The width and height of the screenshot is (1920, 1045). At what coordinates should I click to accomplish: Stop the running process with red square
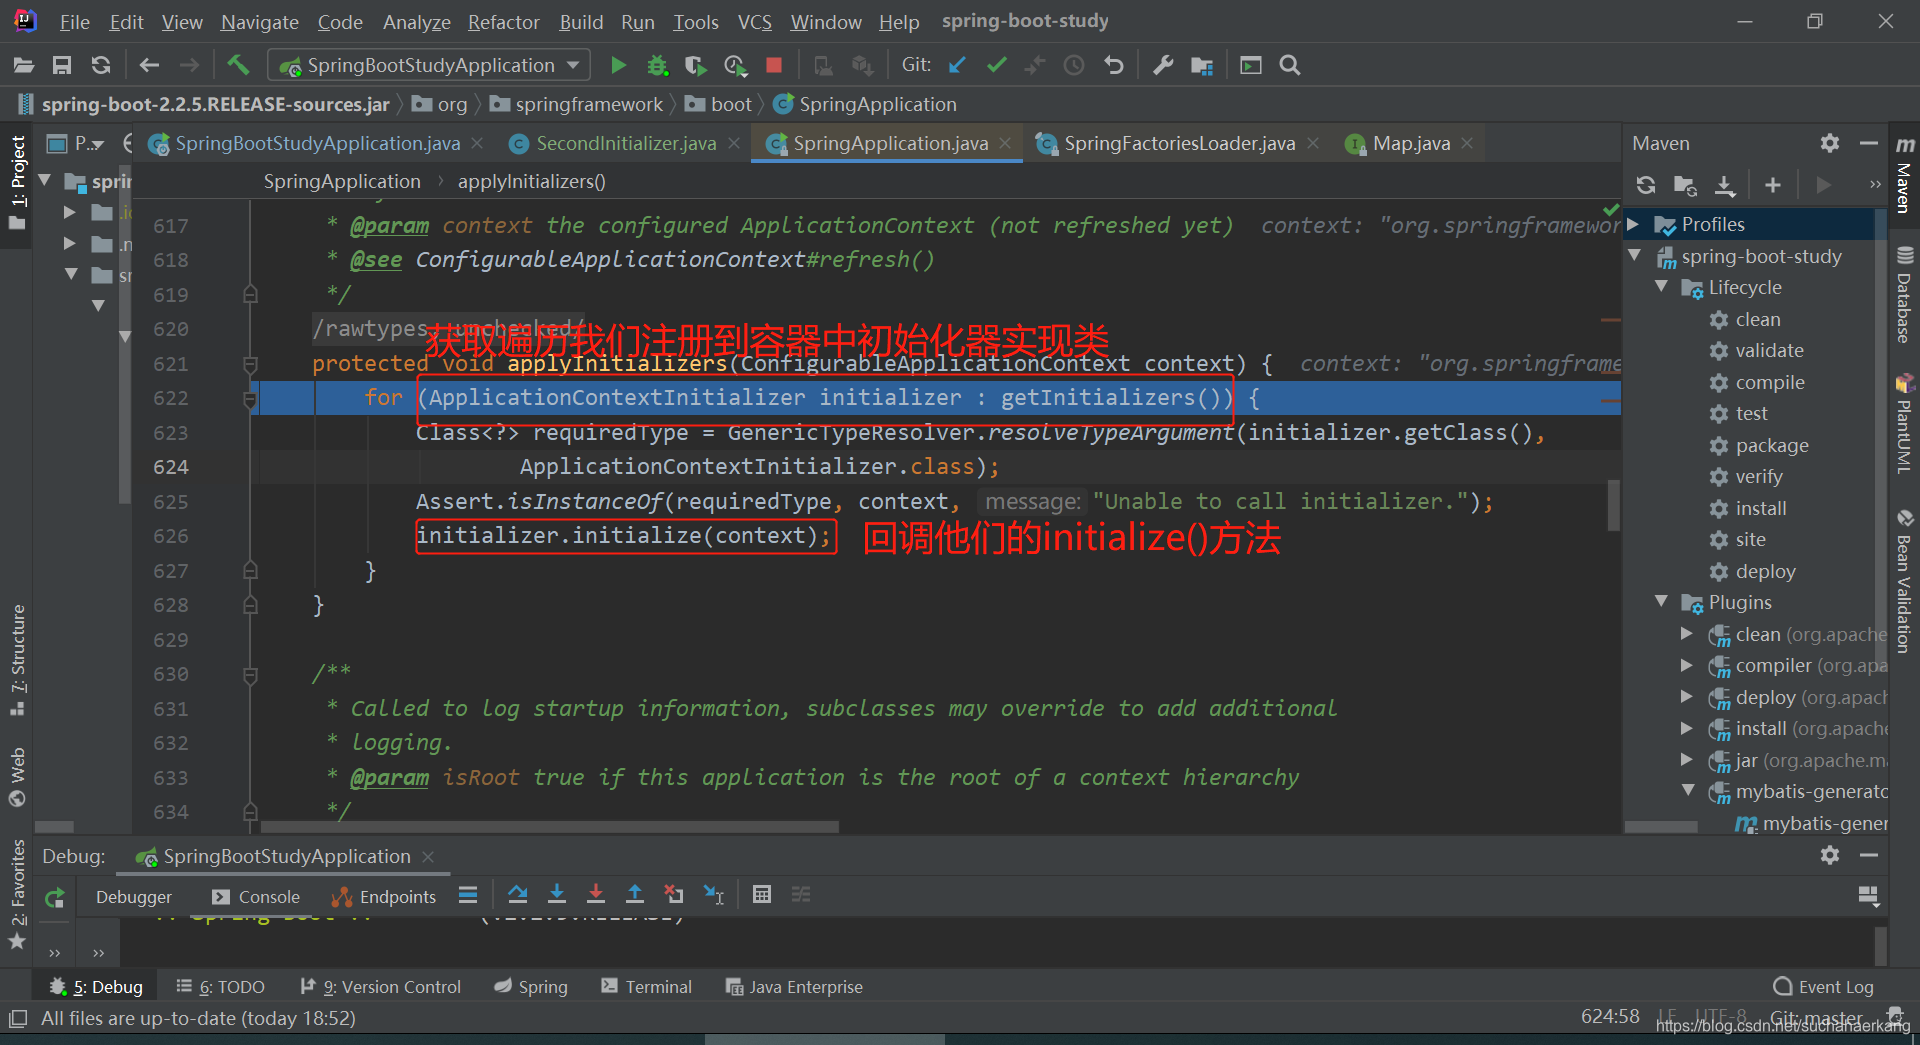coord(773,65)
